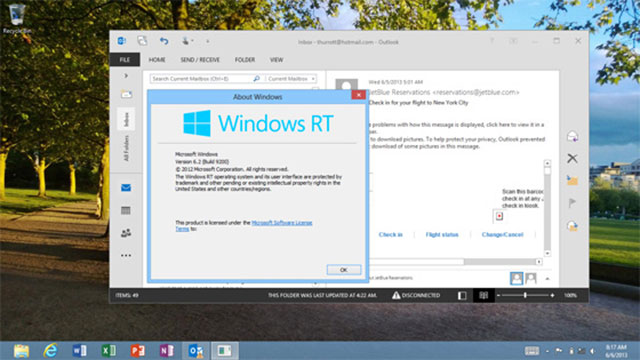Switch to Calendar view icon
This screenshot has width=640, height=360.
[126, 211]
